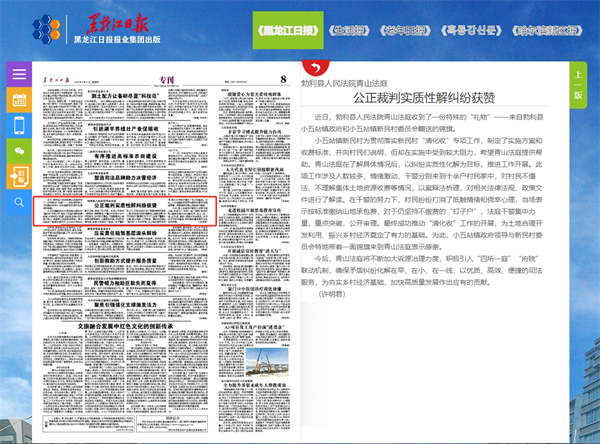
Task: Click the blue magnifier search icon
Action: 19,203
